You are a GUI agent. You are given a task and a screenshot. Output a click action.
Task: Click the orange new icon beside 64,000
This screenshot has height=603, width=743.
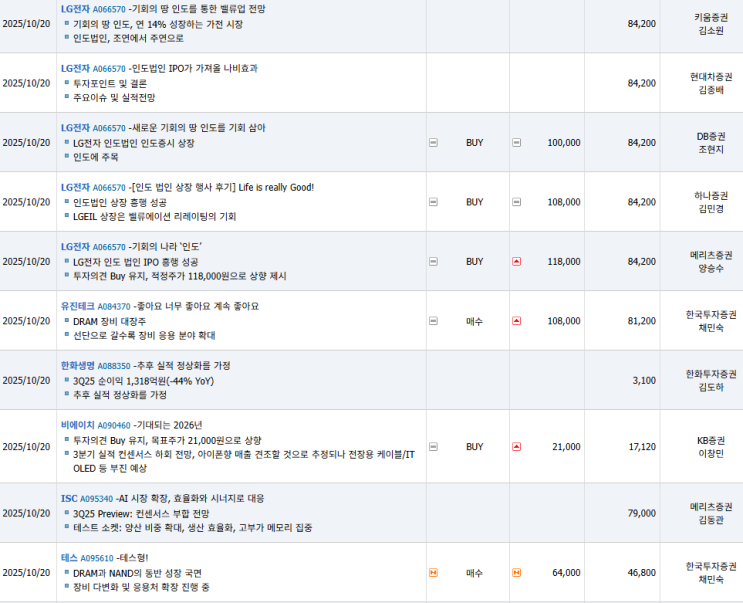point(516,573)
